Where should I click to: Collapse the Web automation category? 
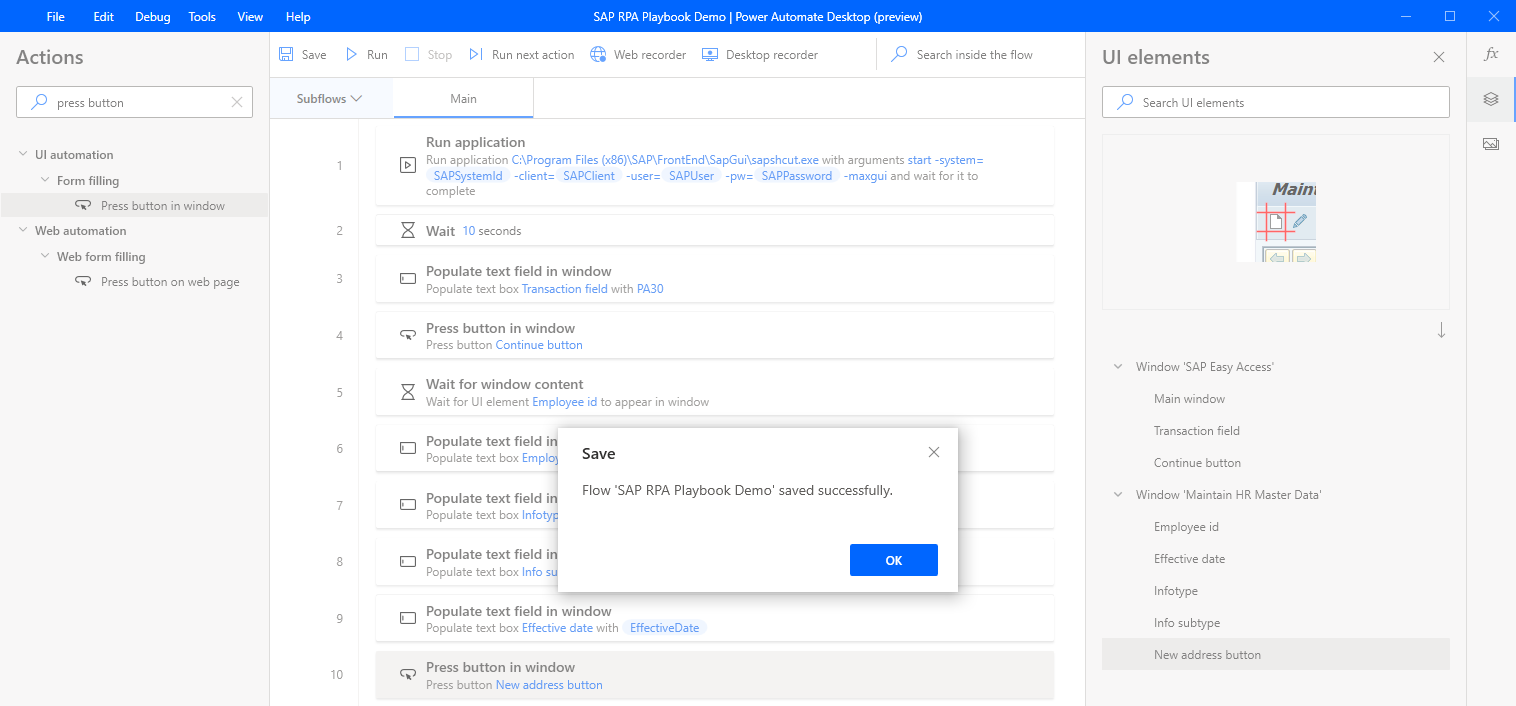click(23, 230)
